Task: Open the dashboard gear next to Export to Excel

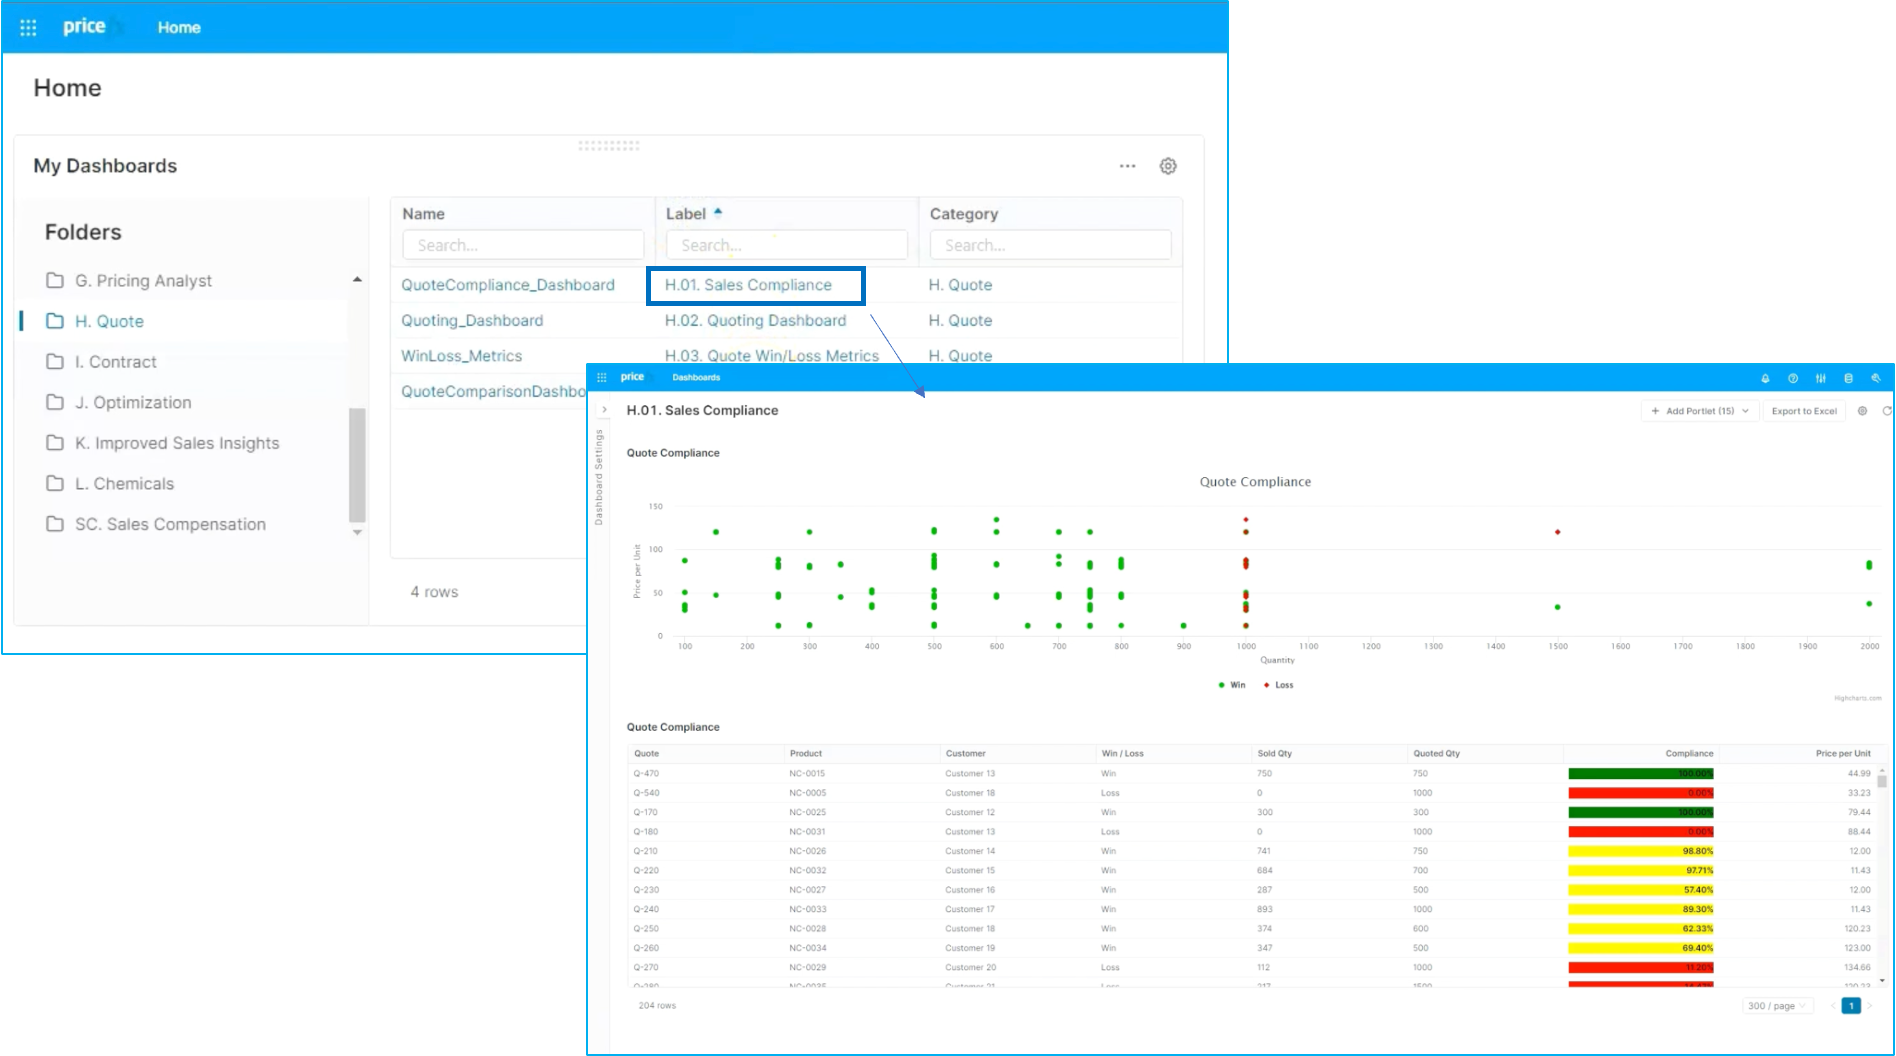Action: tap(1862, 411)
